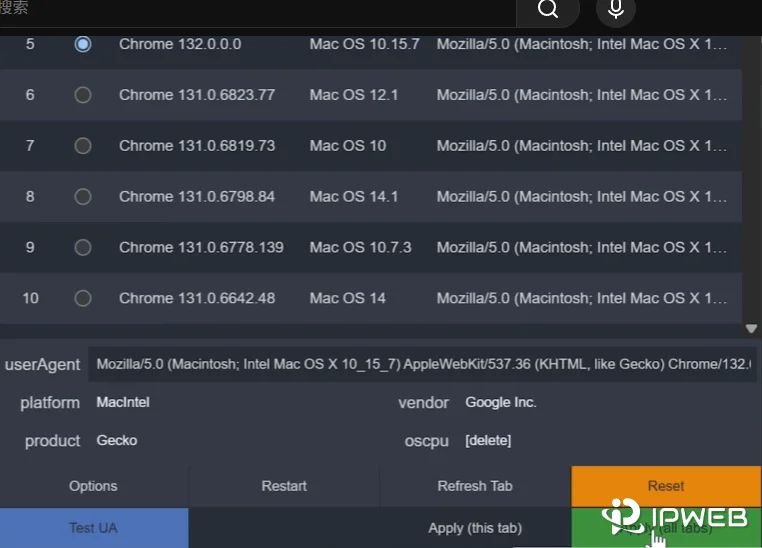Click the Mac OS 12.1 cell
Screen dimensions: 762x548
[x=354, y=95]
